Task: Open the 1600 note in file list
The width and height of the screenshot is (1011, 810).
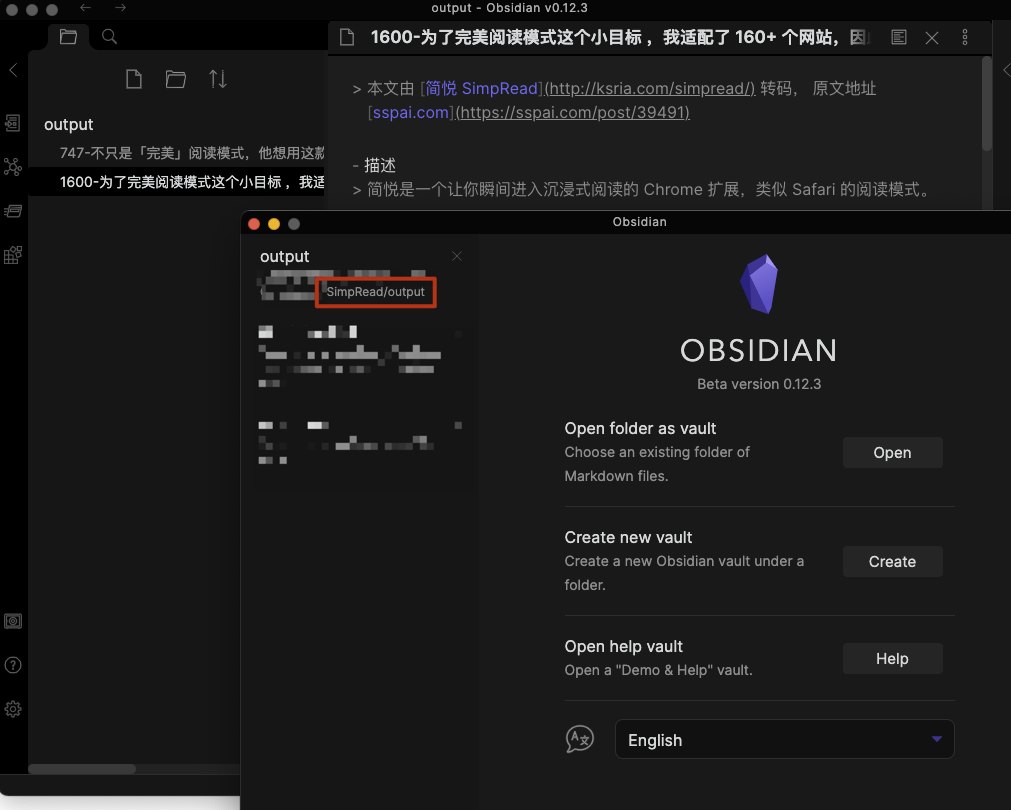Action: [178, 182]
